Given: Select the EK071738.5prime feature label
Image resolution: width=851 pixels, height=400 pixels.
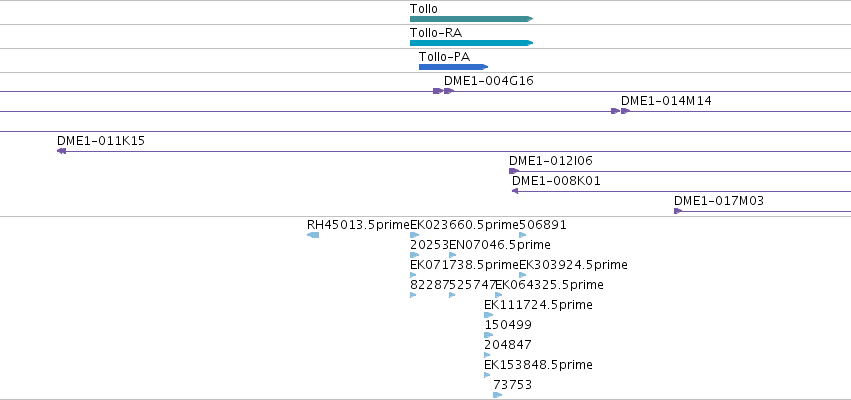Looking at the screenshot, I should [465, 265].
